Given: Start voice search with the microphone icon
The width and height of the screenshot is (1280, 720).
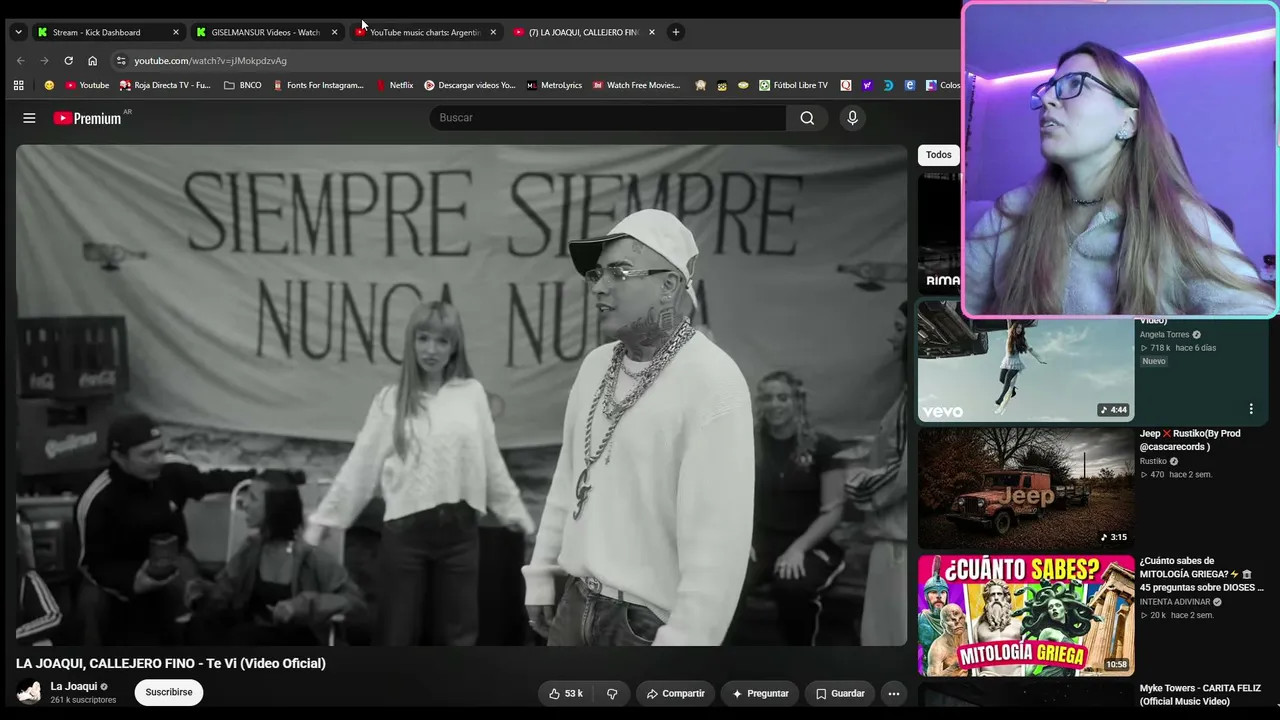Looking at the screenshot, I should click(852, 118).
